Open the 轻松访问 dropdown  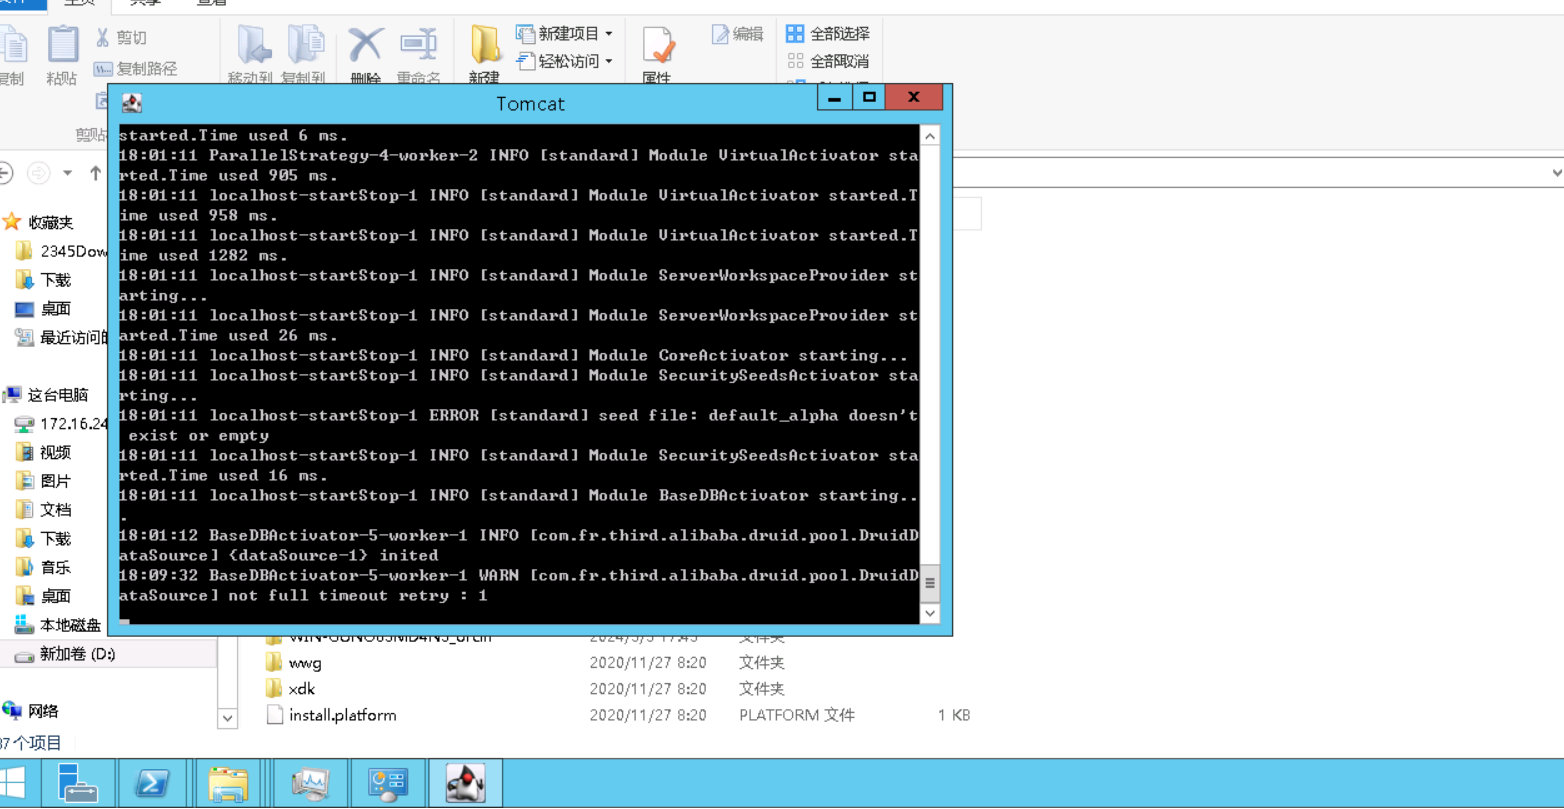(565, 61)
